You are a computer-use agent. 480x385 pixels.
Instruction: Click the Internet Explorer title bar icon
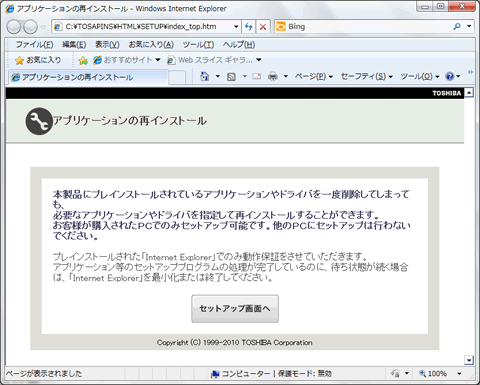point(10,9)
